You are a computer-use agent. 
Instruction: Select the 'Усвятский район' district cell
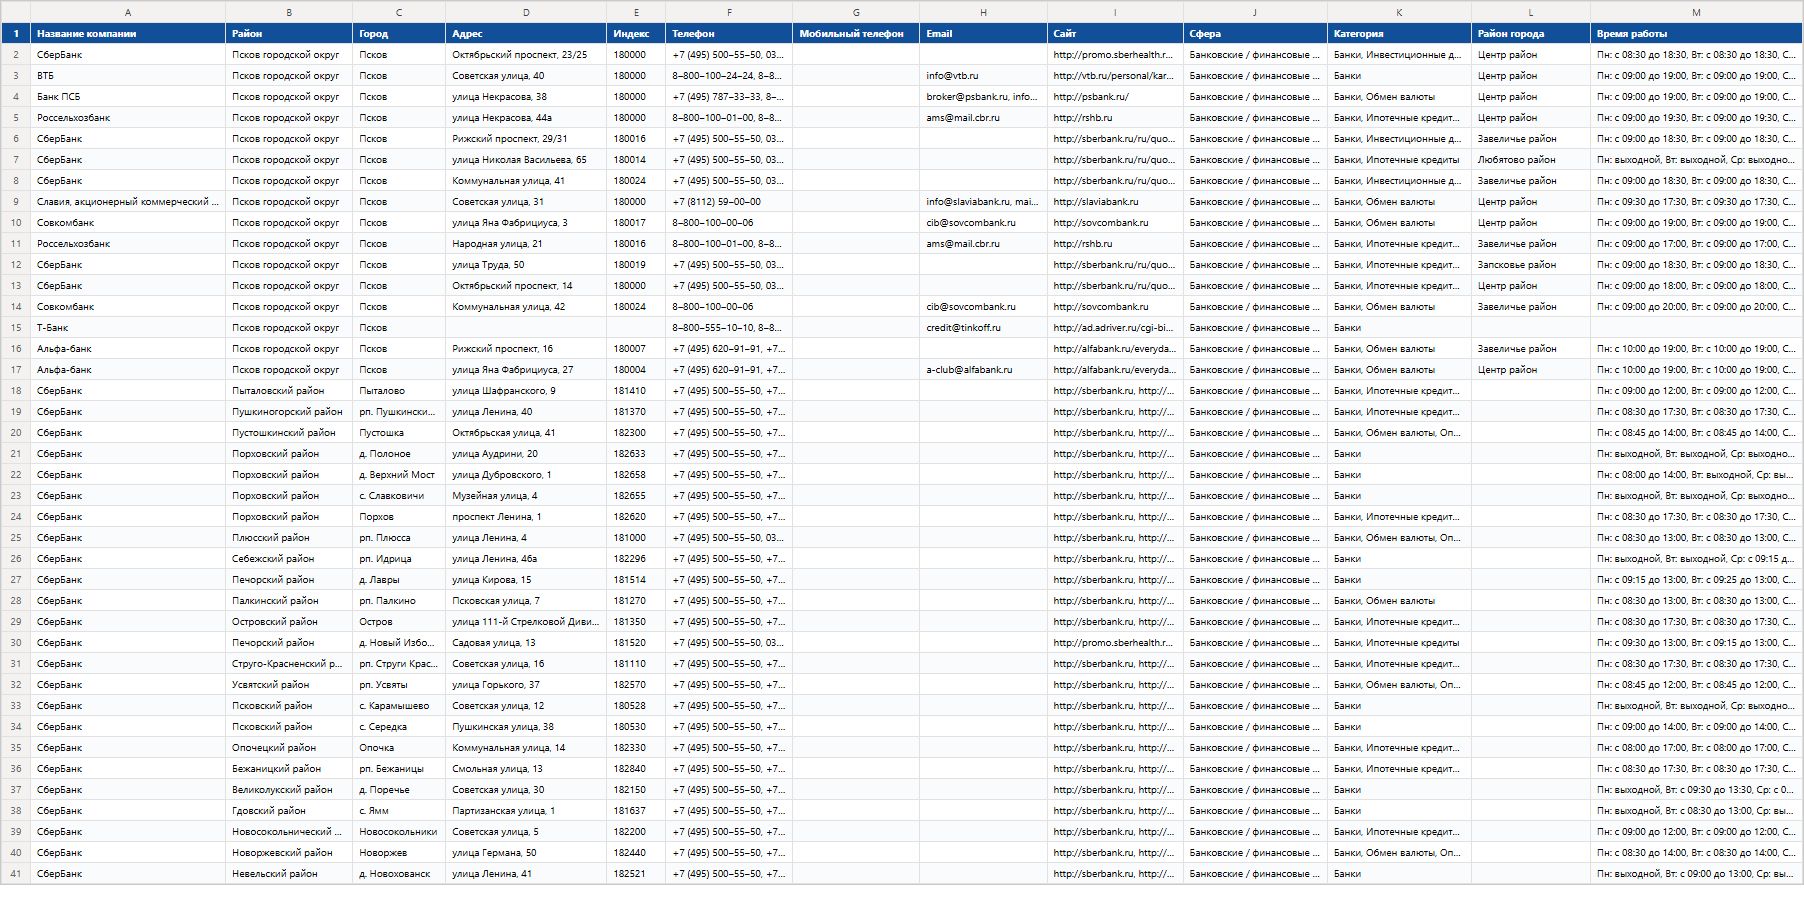click(289, 685)
